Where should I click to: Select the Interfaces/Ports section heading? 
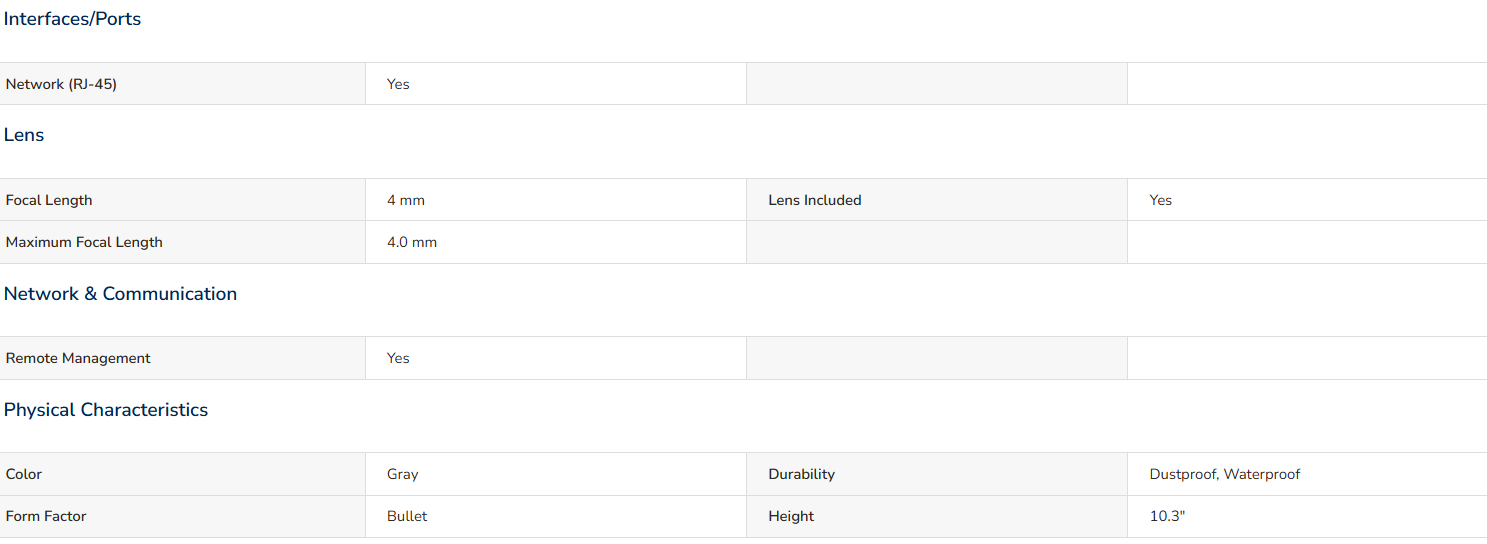pos(72,19)
